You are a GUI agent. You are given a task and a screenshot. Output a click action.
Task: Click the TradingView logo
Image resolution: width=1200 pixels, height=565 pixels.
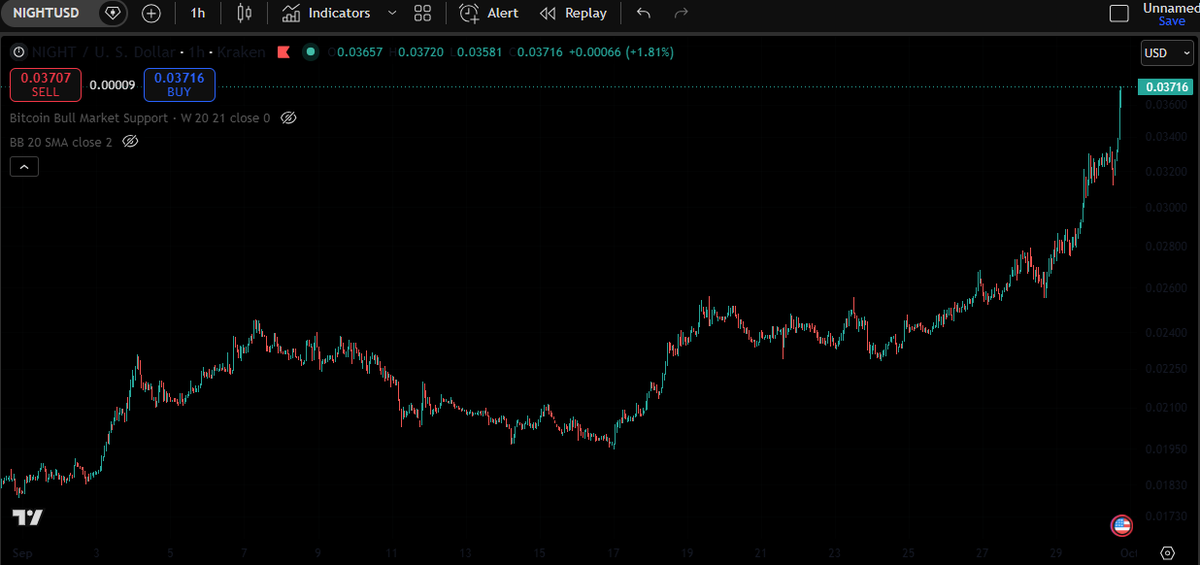click(27, 517)
